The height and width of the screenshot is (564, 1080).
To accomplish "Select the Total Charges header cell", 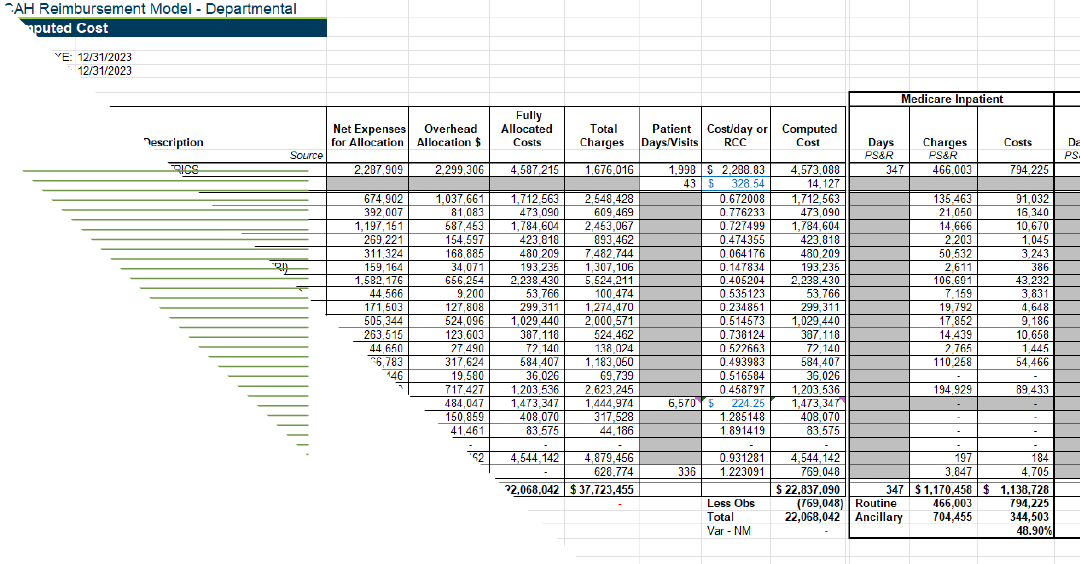I will click(x=602, y=135).
